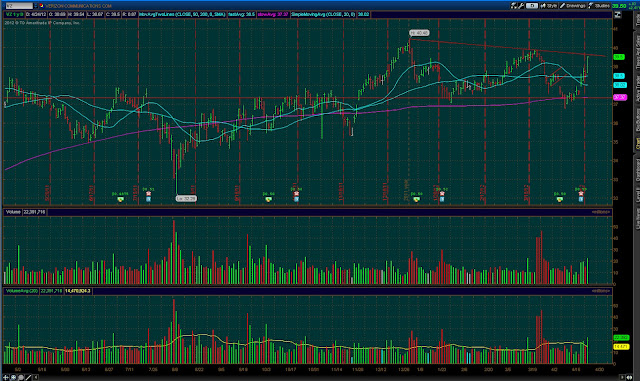Click VERIZON COMMUNICATIONS COM title text

coord(78,6)
